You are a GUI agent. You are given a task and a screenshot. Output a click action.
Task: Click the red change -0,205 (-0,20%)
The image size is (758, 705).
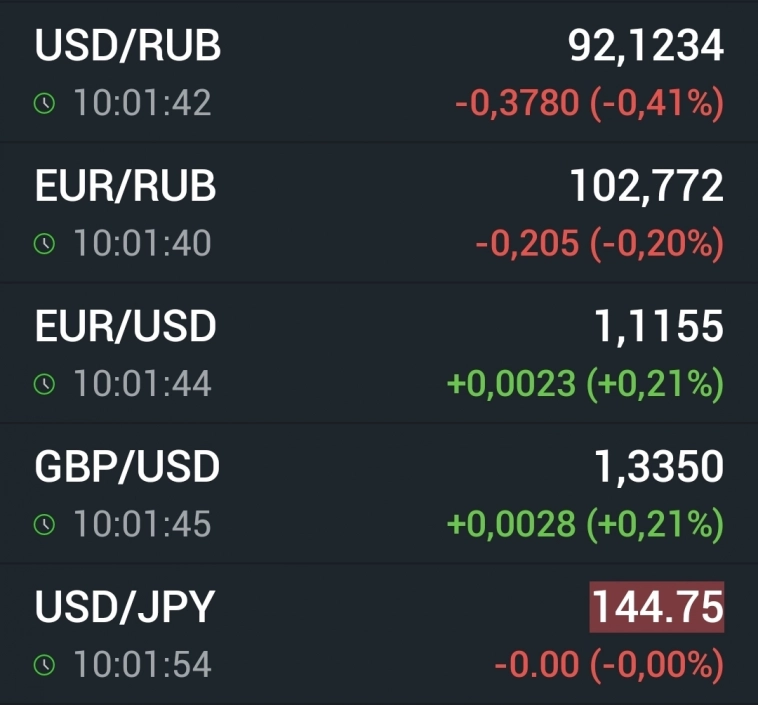click(599, 243)
